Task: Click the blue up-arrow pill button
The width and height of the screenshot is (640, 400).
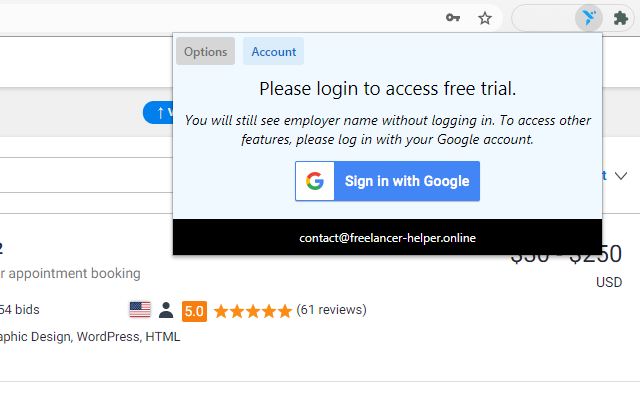Action: (x=158, y=112)
